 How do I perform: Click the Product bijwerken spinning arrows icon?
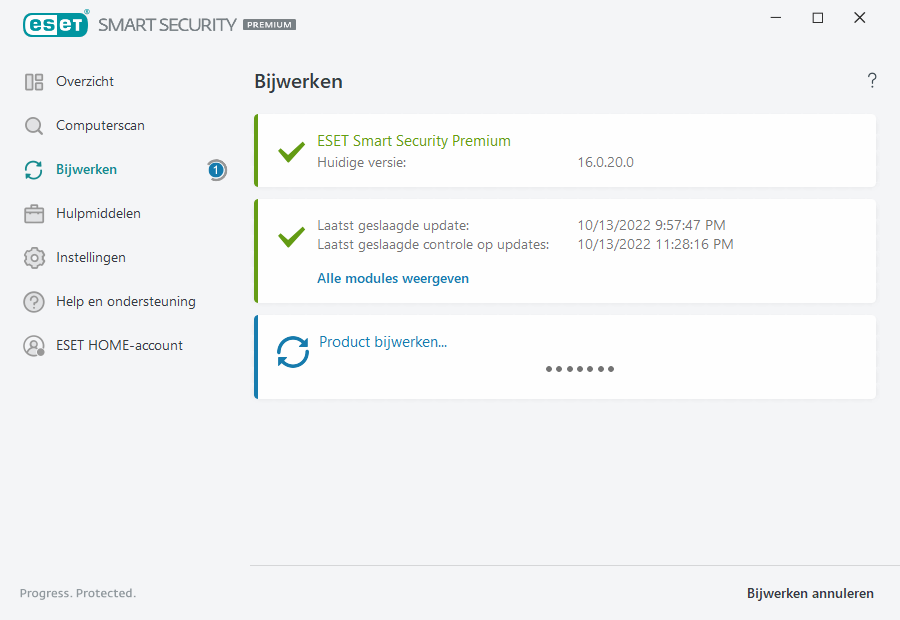[293, 352]
